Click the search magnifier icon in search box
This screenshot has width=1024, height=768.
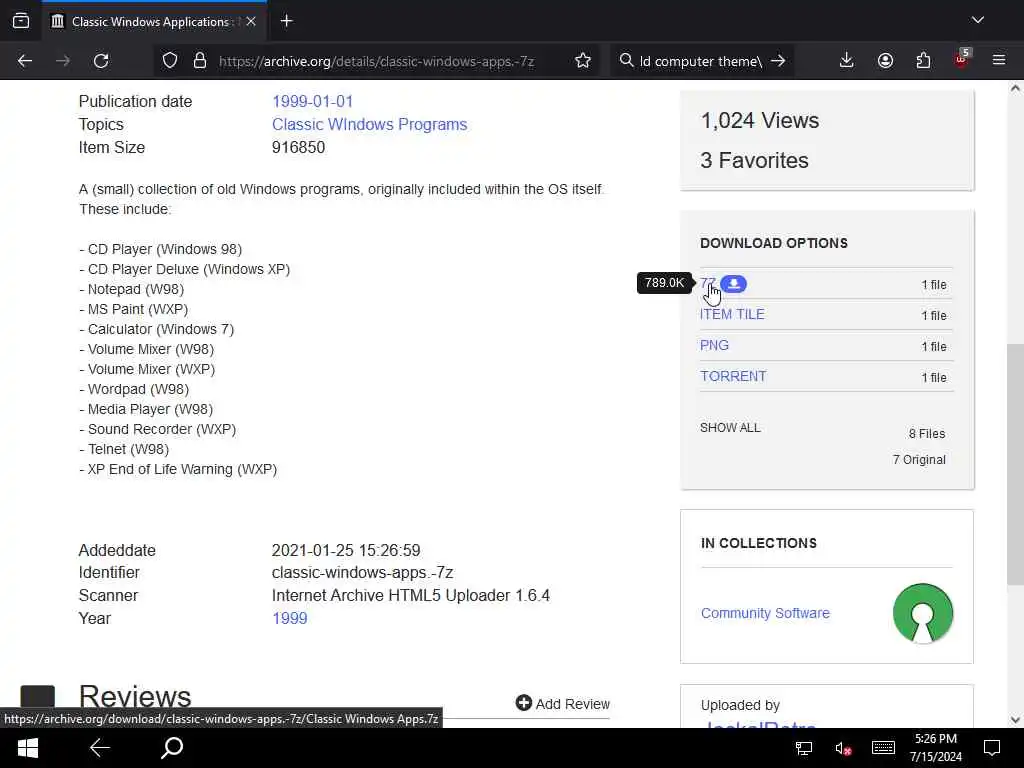pyautogui.click(x=626, y=60)
